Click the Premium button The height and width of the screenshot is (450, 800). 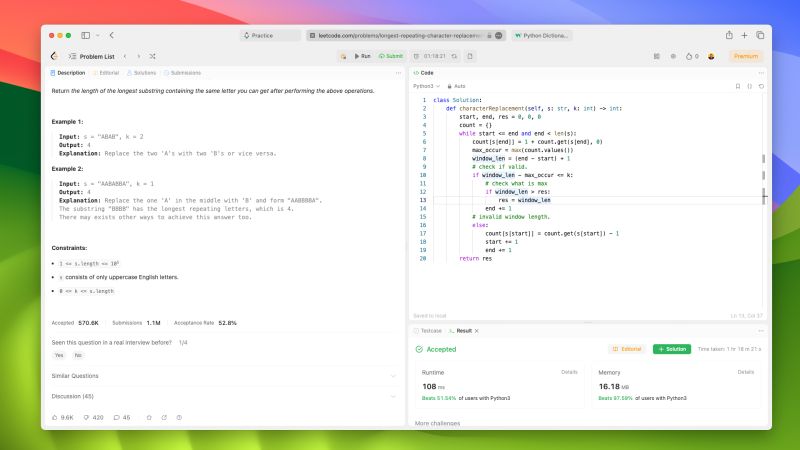click(x=745, y=56)
